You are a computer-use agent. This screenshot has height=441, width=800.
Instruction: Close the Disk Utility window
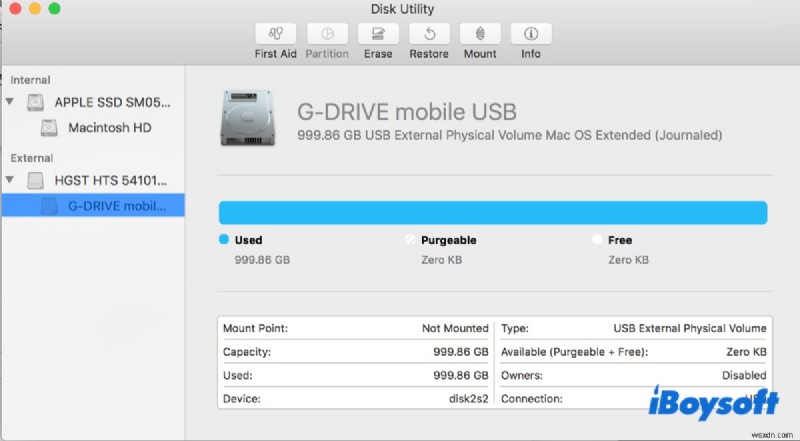click(x=15, y=9)
